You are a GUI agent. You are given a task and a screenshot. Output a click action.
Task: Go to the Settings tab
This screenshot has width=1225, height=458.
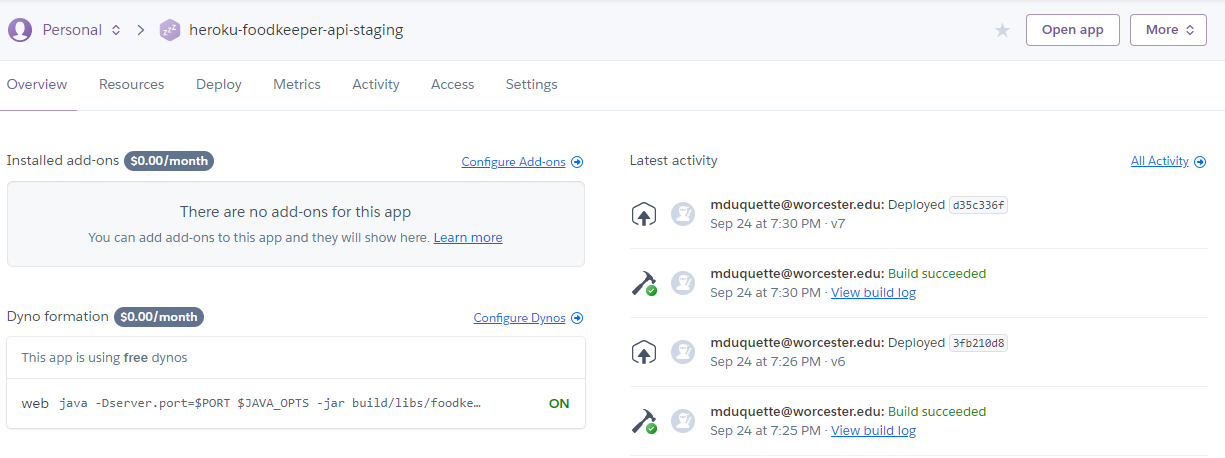coord(531,85)
